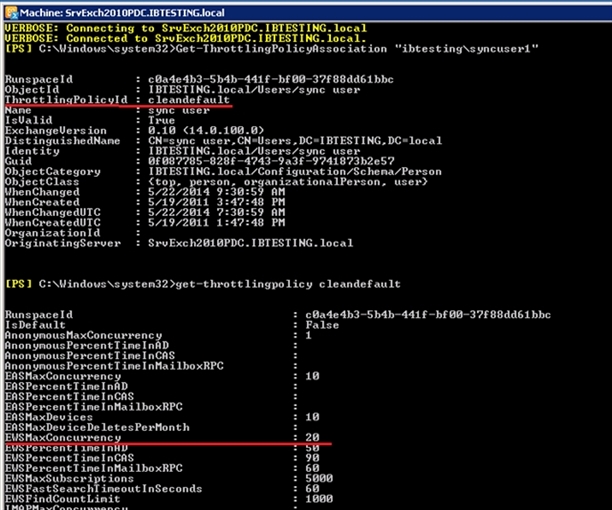Click the WhenChanged value '5/22/2014 9:30:59 AM'
612x510 pixels.
216,192
